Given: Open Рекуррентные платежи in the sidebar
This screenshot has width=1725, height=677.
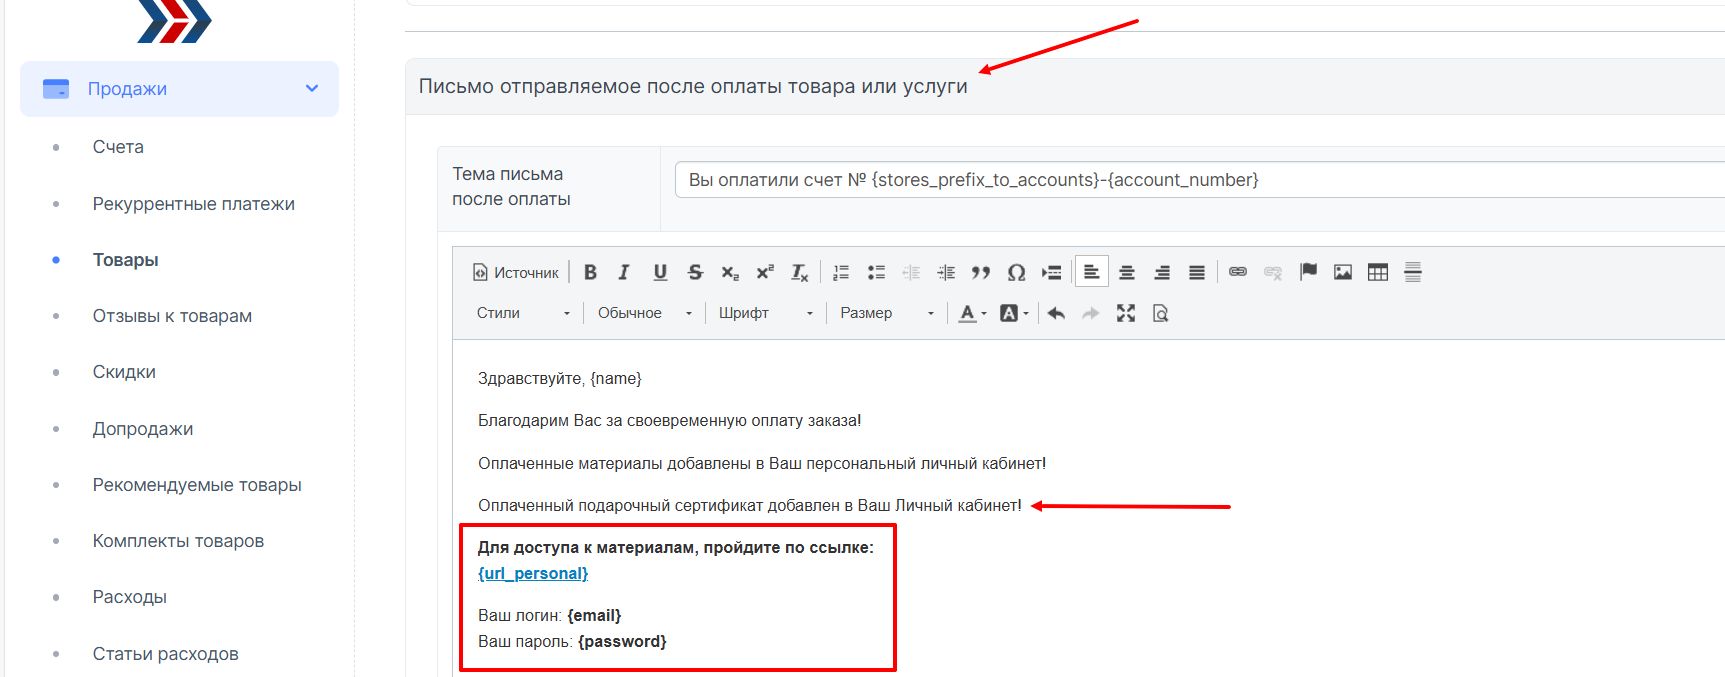Looking at the screenshot, I should (x=194, y=204).
